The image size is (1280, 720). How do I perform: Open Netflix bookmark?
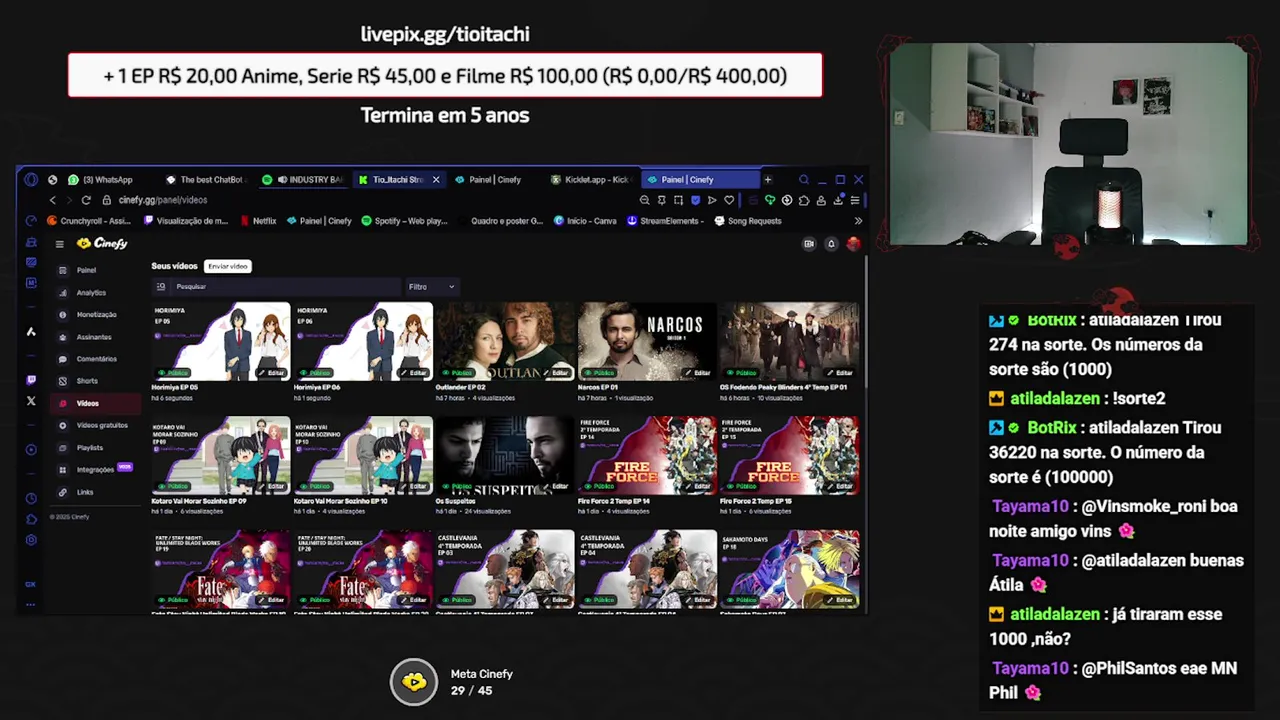257,221
